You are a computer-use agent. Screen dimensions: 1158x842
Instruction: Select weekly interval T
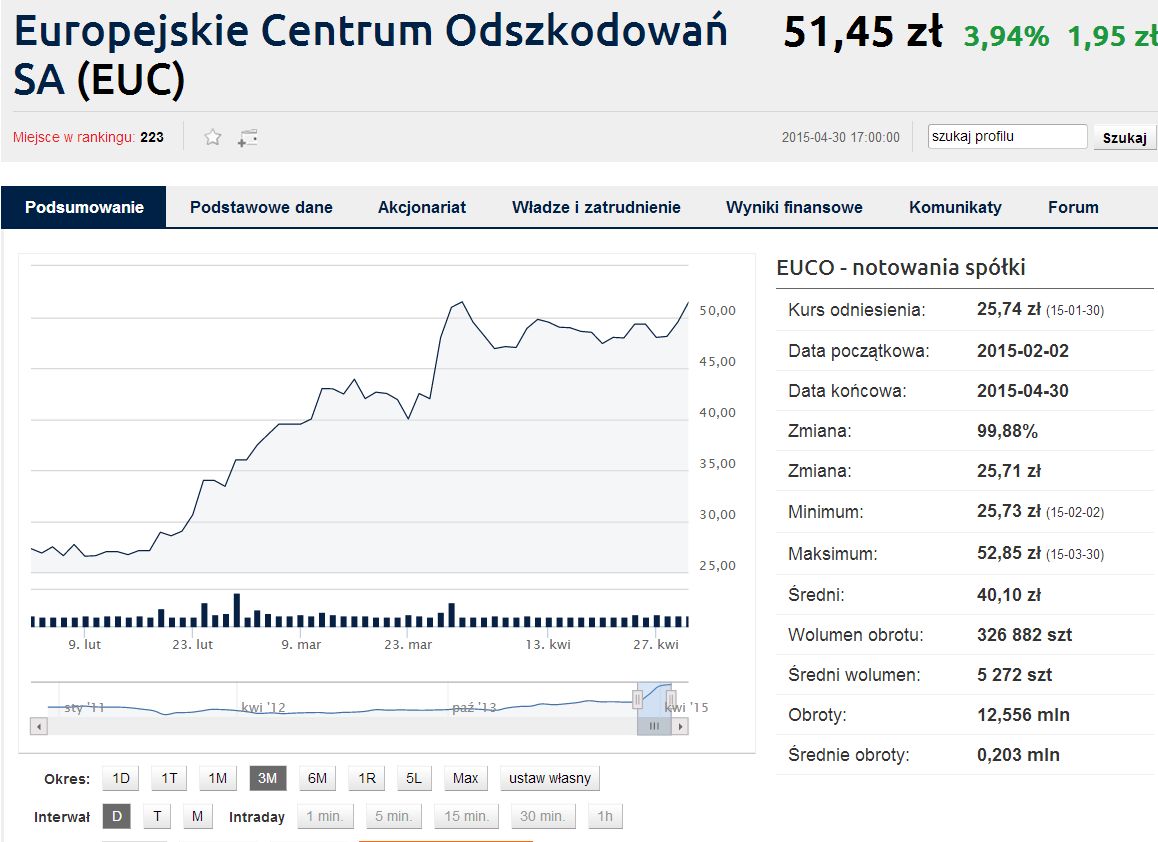click(157, 816)
